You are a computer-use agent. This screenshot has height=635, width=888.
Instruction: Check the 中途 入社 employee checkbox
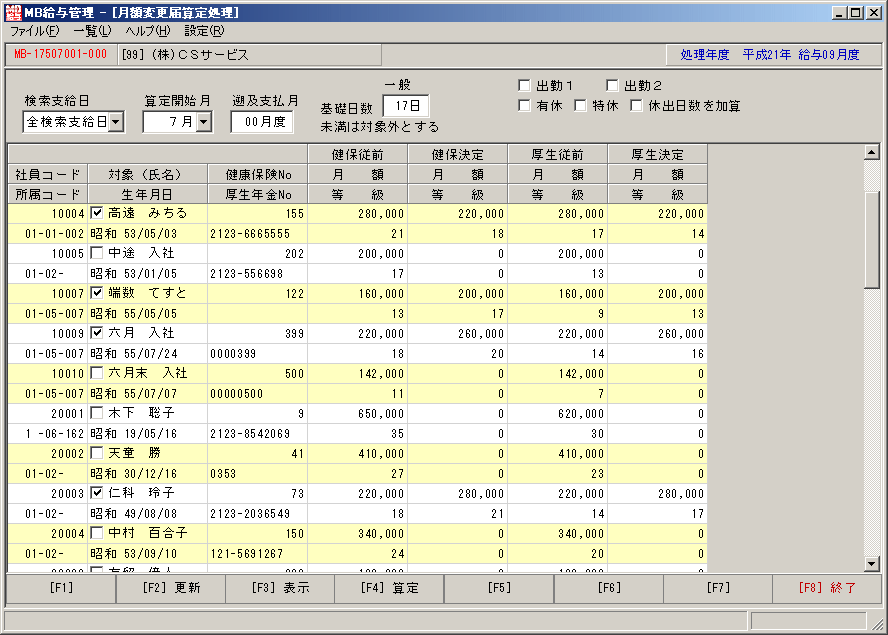tap(97, 253)
